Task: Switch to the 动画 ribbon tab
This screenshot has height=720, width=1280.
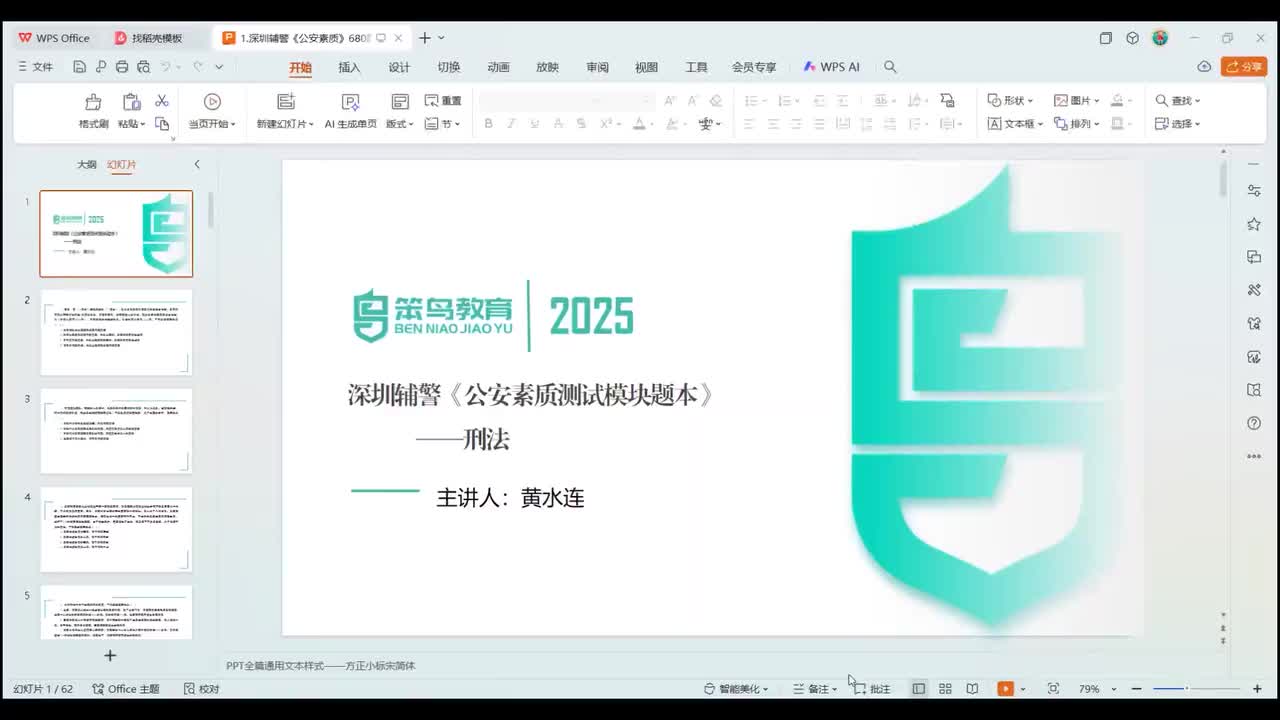Action: click(x=498, y=67)
